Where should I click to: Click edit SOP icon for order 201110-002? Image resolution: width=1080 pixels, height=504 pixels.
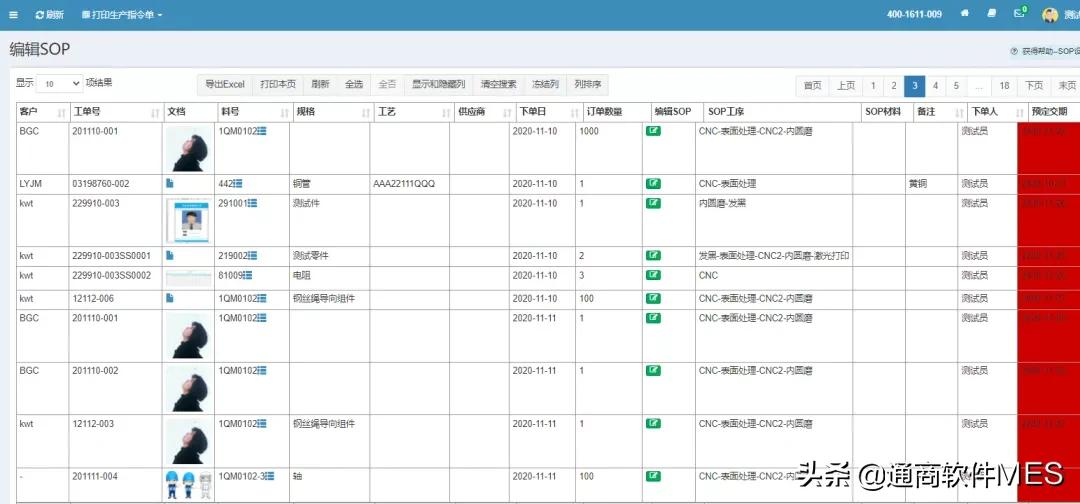[653, 370]
